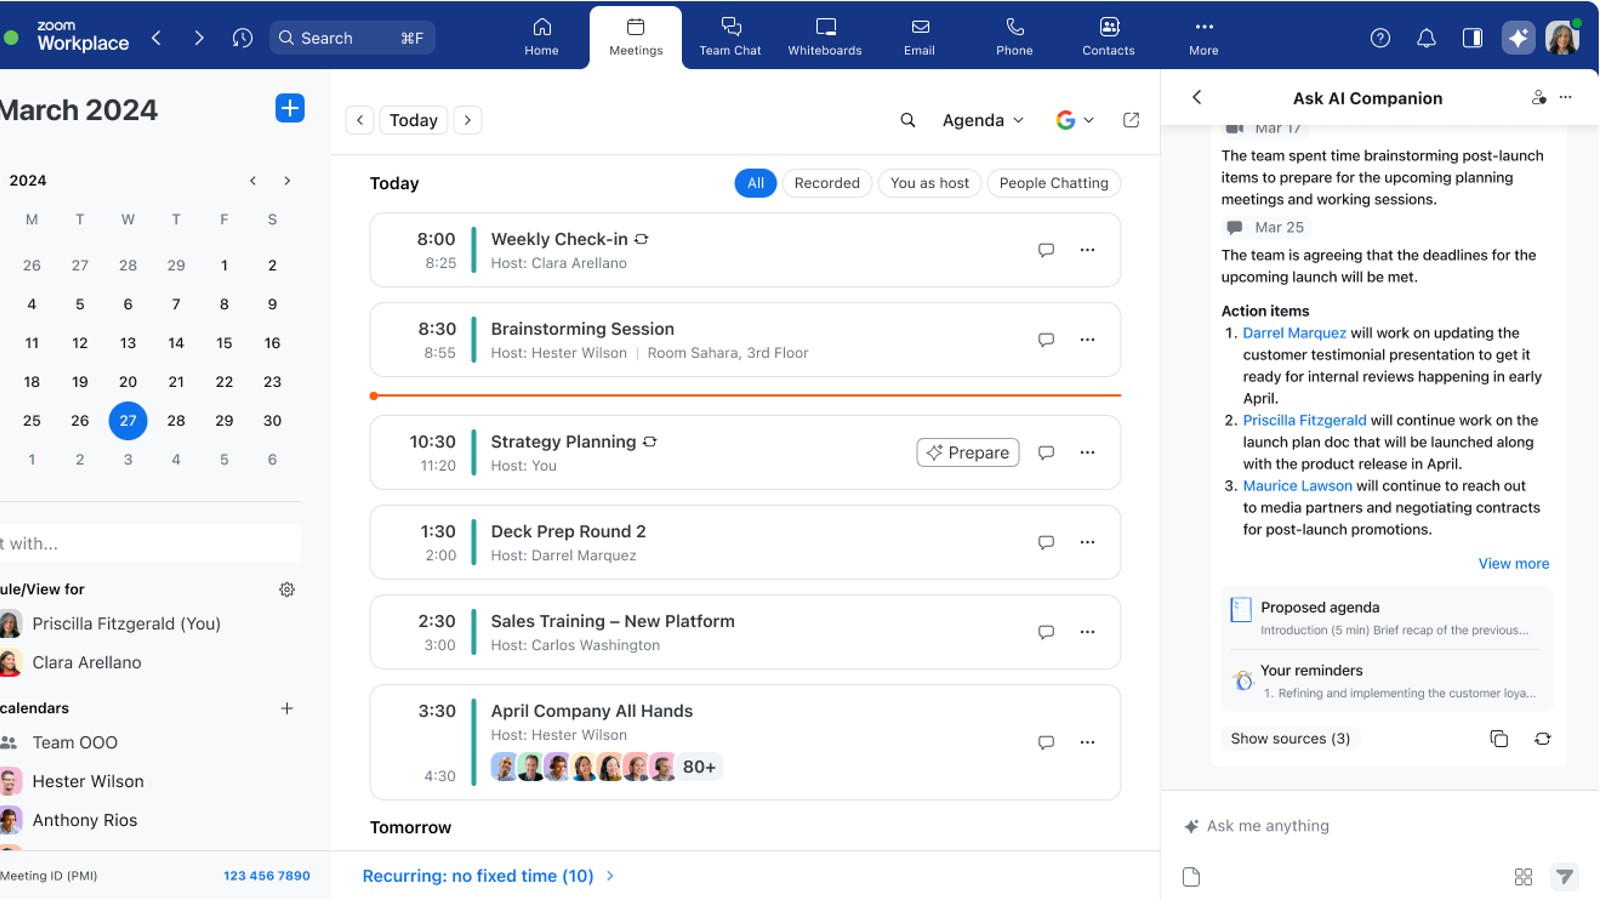
Task: Click the View more link
Action: pos(1513,564)
